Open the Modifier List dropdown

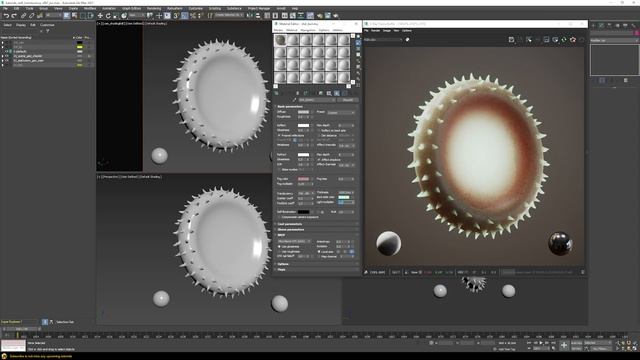point(614,40)
